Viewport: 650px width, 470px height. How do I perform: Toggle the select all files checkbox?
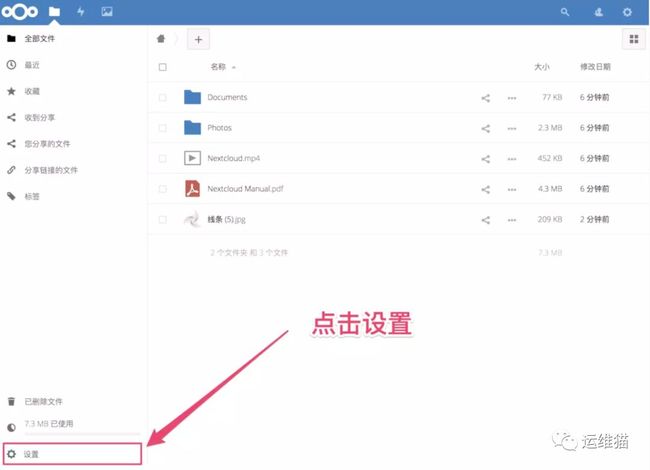pyautogui.click(x=162, y=67)
